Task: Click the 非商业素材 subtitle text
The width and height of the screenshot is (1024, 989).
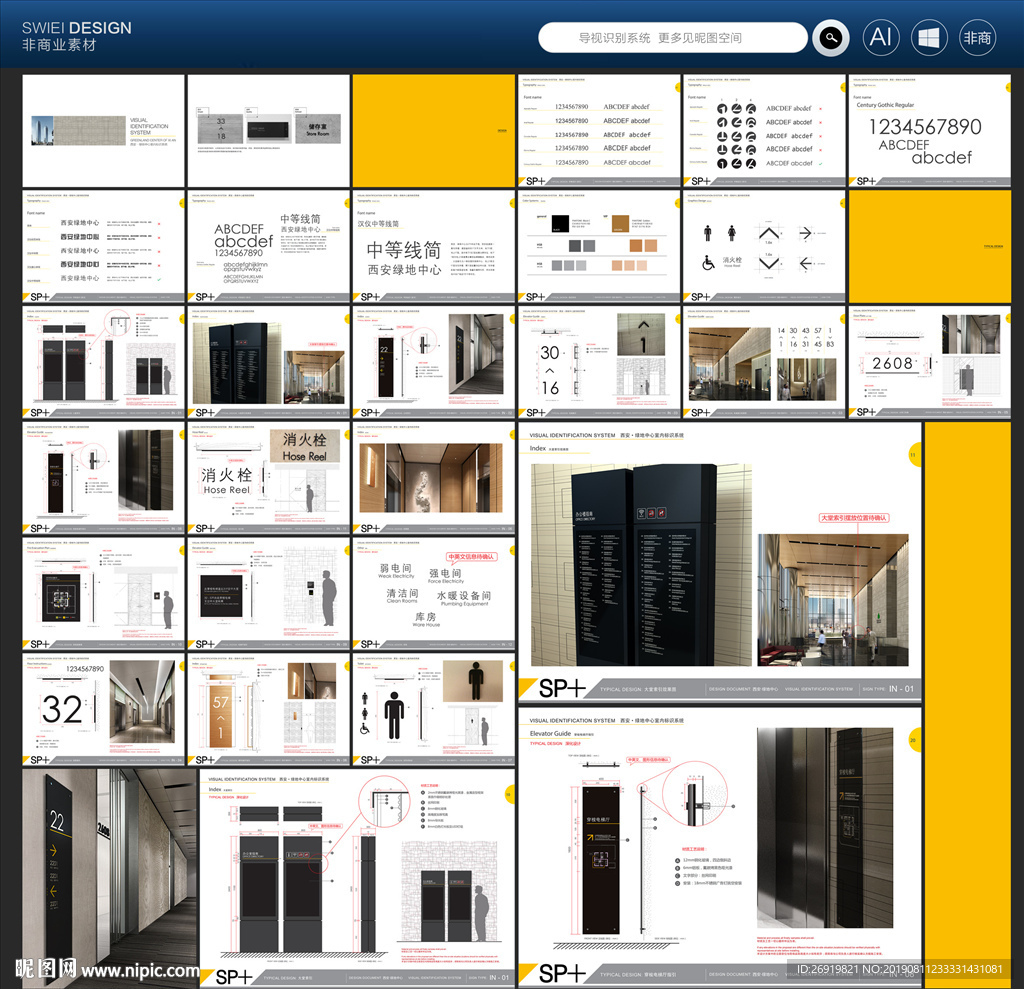Action: click(59, 45)
